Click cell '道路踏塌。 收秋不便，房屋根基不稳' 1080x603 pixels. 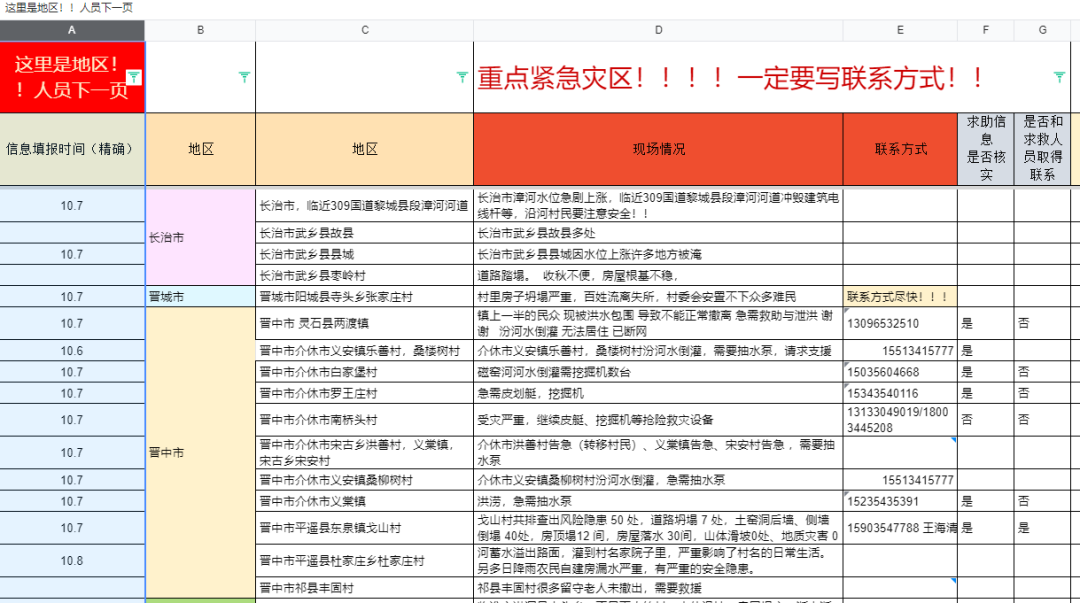point(658,275)
